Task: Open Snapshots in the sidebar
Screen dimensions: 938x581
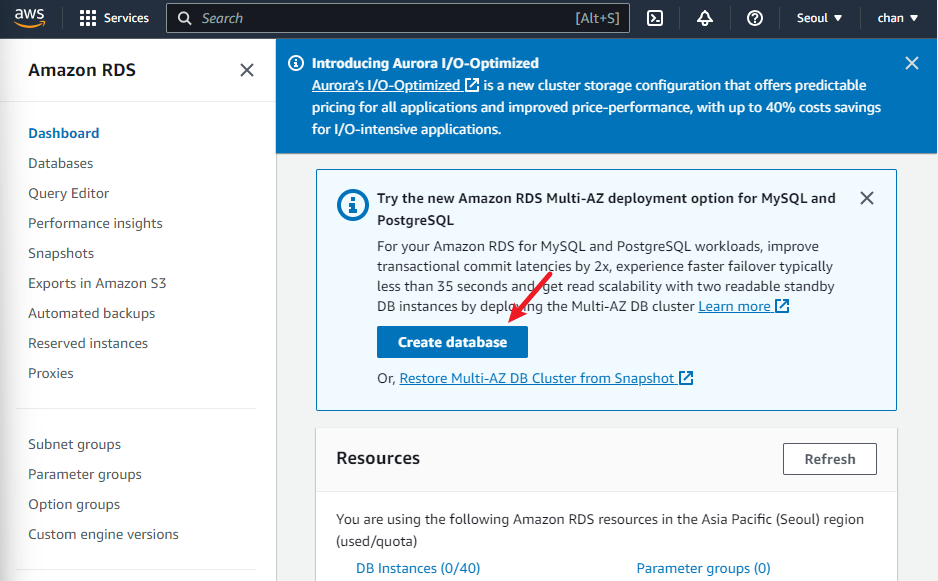Action: click(61, 253)
